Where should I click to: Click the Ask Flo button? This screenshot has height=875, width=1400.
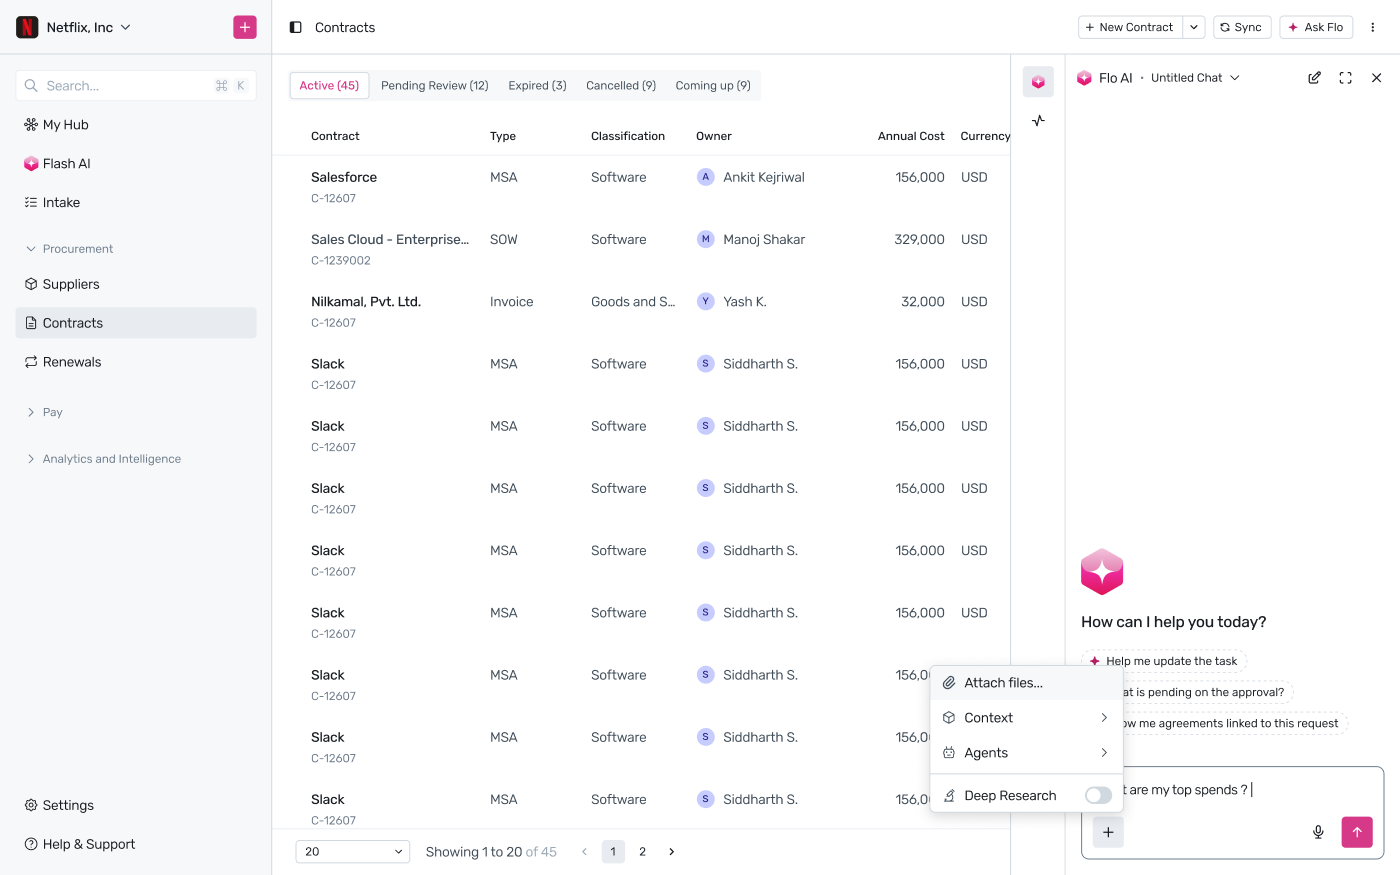click(1316, 27)
